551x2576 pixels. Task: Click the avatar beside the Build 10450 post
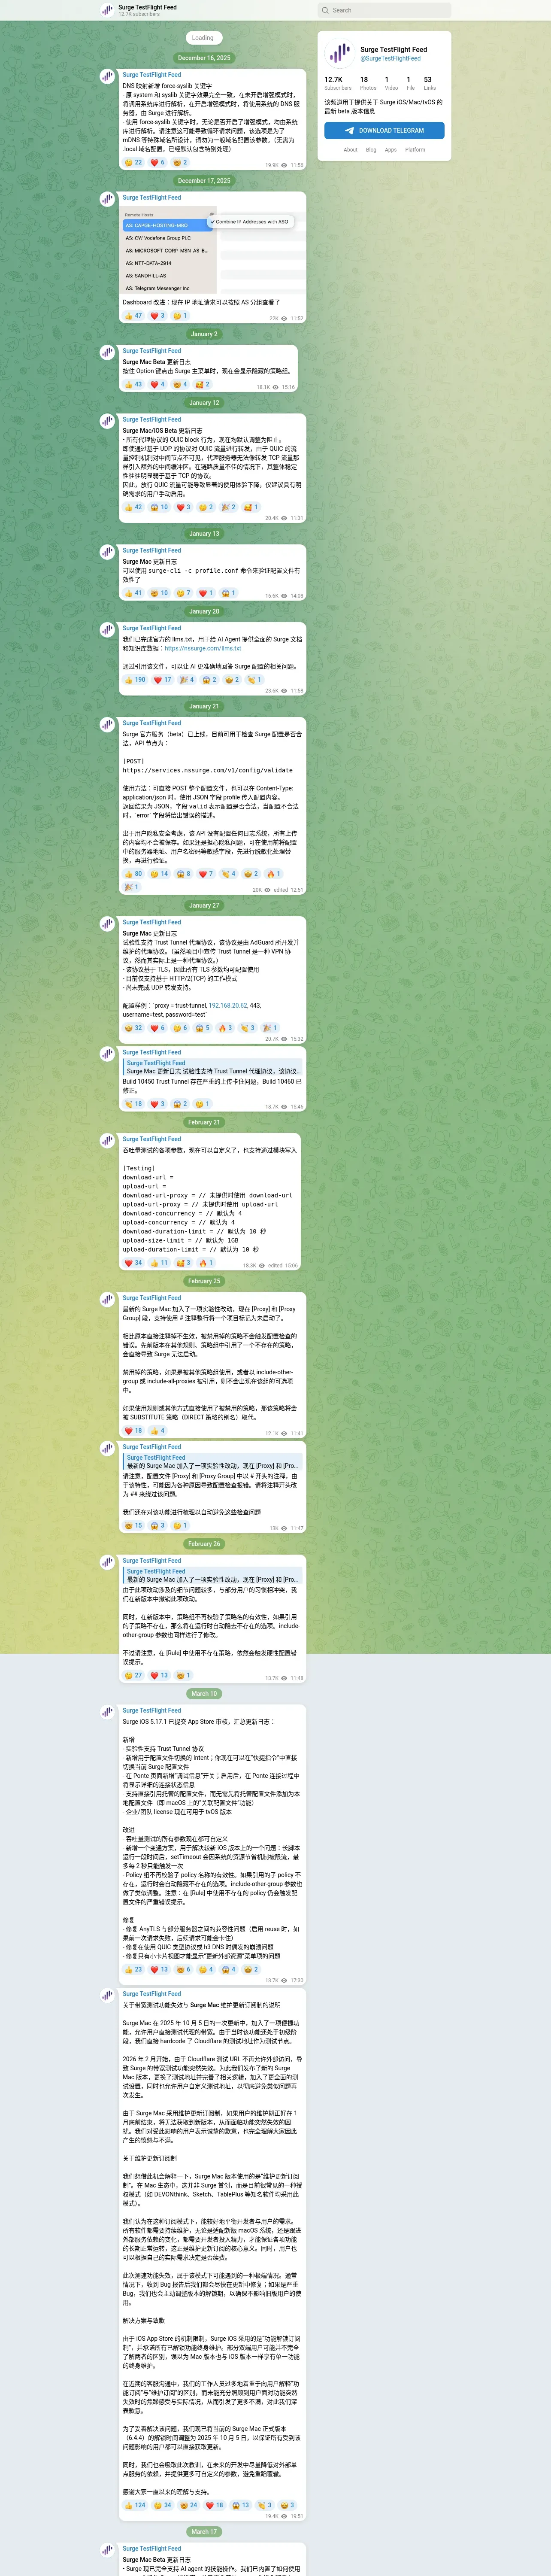[x=107, y=1054]
